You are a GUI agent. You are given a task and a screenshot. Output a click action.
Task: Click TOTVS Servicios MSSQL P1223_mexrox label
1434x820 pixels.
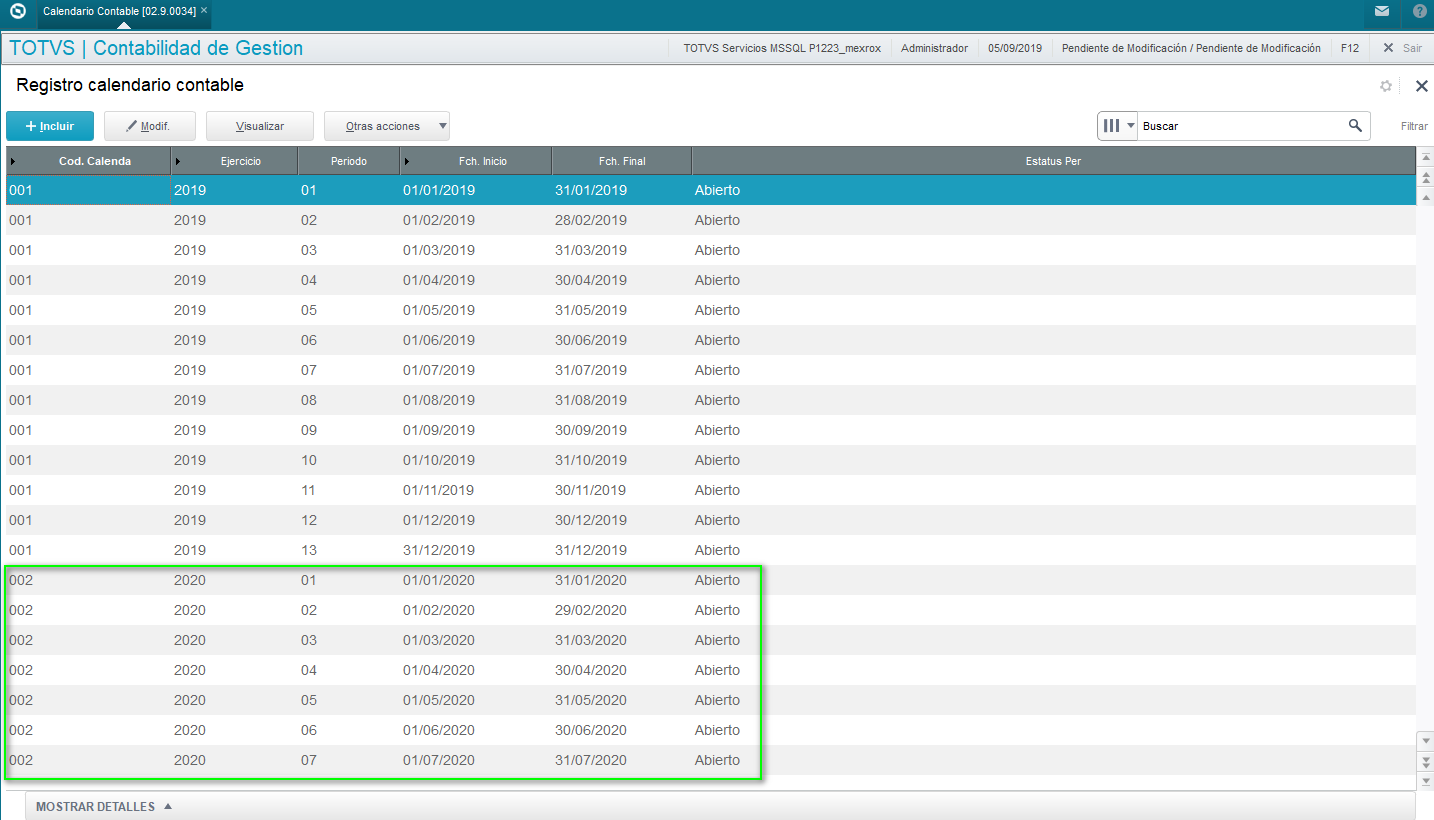[x=782, y=48]
